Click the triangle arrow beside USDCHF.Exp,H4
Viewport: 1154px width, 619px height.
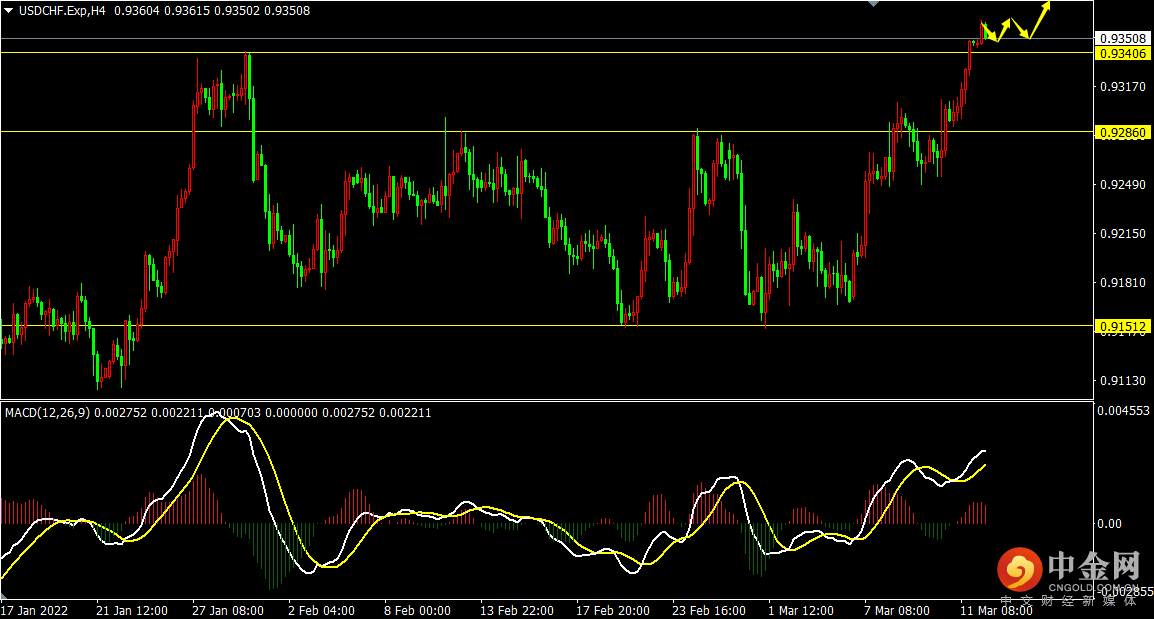pyautogui.click(x=9, y=11)
